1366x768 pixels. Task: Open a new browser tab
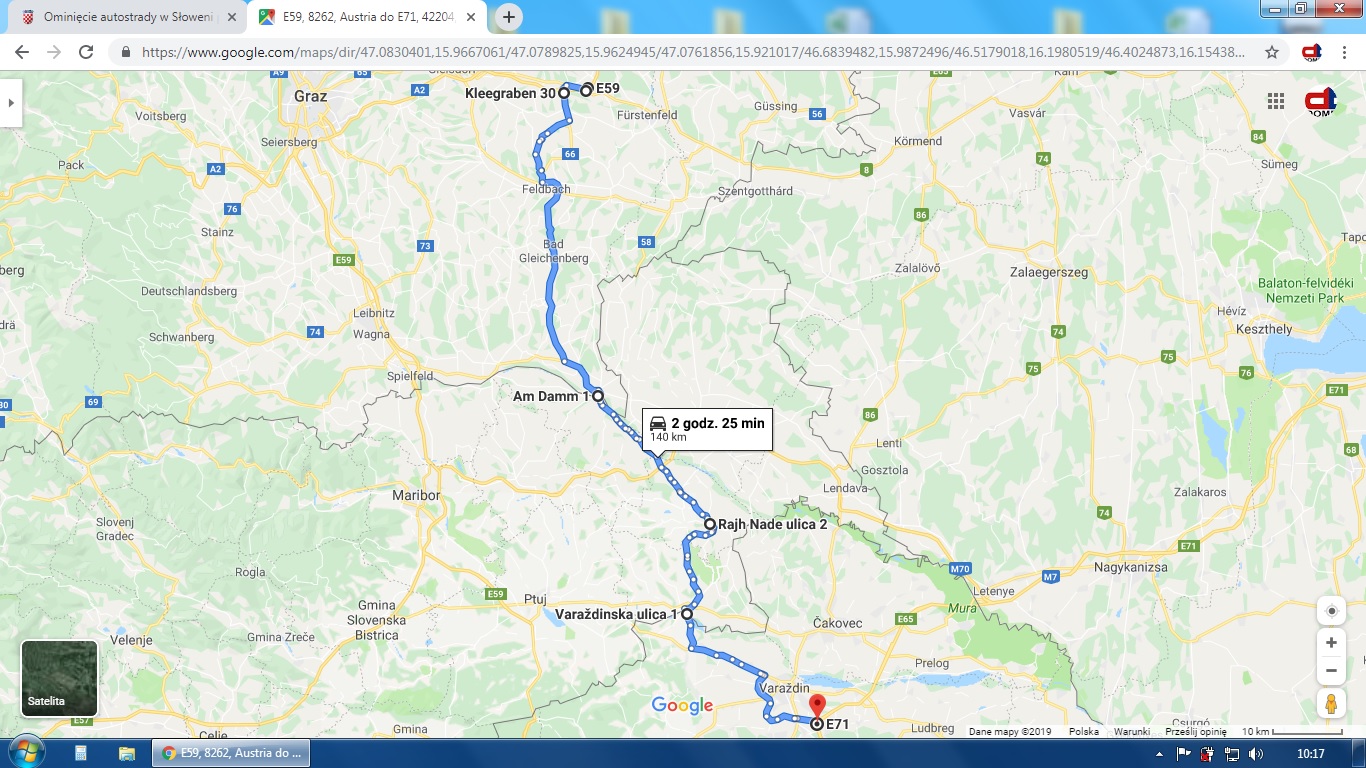[x=509, y=17]
